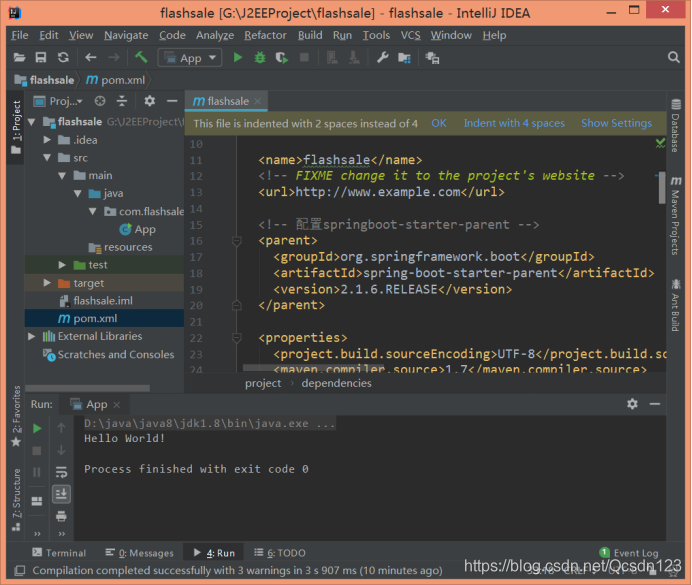Minimize the Run tool window
The height and width of the screenshot is (585, 692).
tap(655, 404)
